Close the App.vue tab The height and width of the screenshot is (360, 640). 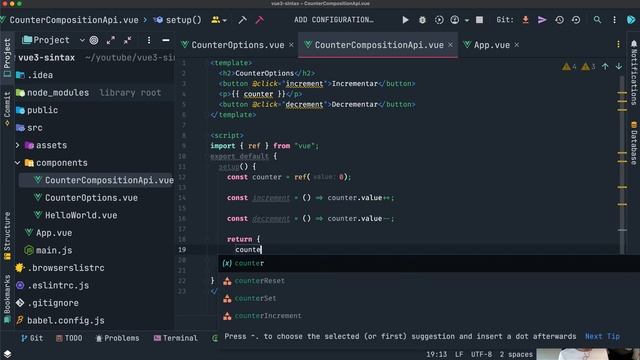[x=517, y=45]
